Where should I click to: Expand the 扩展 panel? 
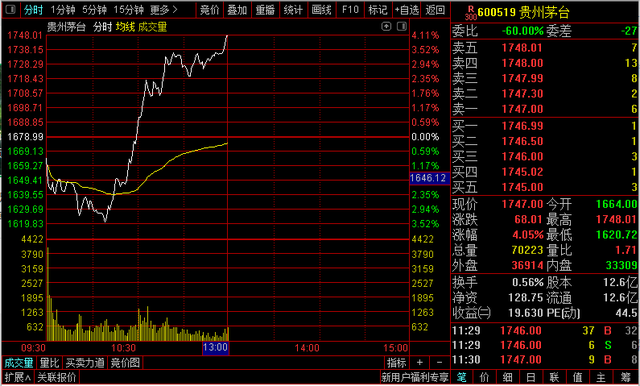tap(18, 377)
